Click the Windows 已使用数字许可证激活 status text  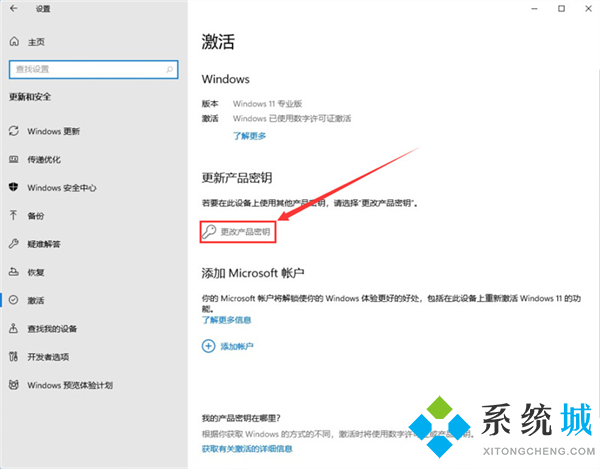click(292, 119)
